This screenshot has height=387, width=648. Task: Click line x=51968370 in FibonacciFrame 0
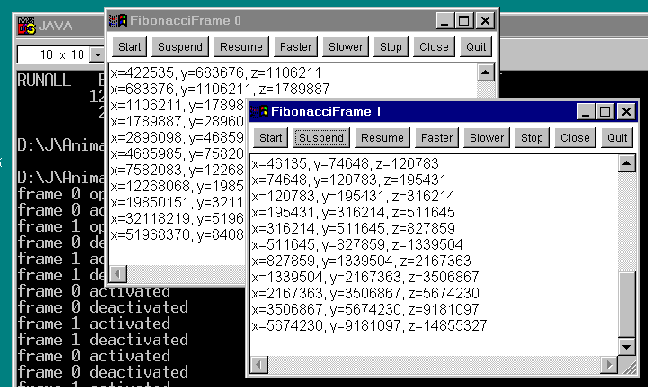tap(177, 235)
